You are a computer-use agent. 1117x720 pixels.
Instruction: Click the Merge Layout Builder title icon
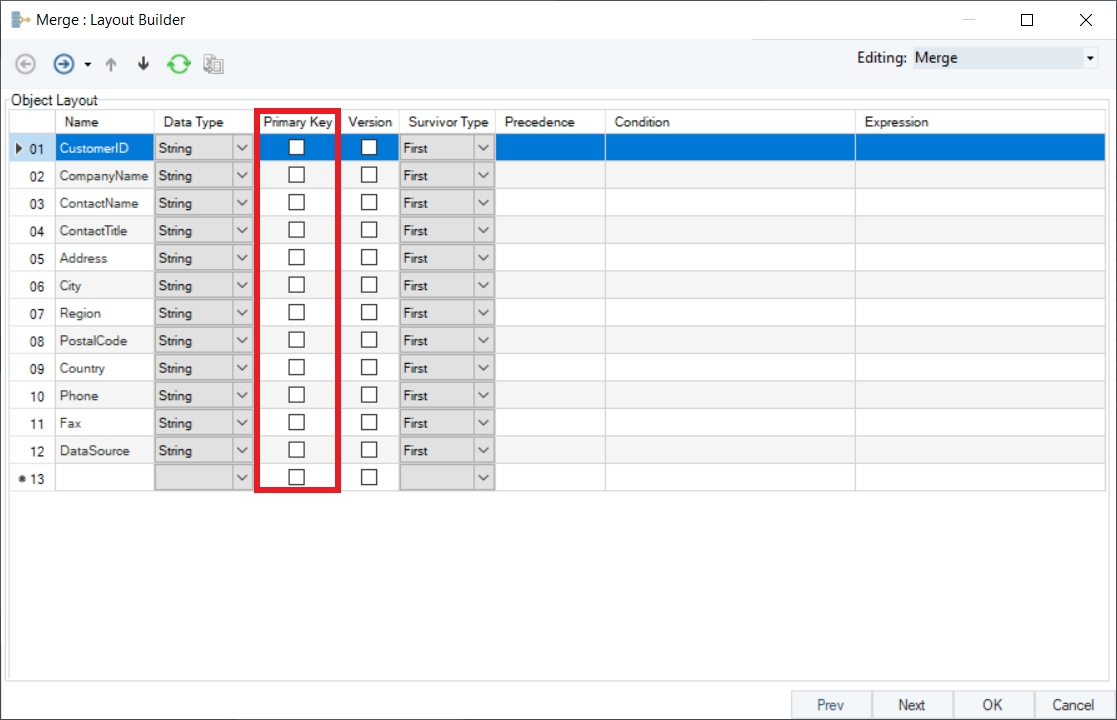point(21,20)
